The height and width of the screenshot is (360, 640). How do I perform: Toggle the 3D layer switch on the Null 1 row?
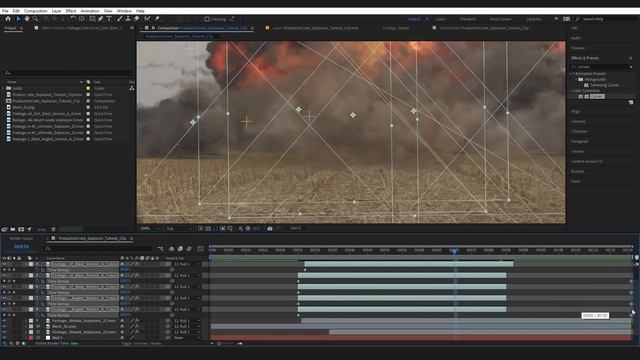pos(158,338)
